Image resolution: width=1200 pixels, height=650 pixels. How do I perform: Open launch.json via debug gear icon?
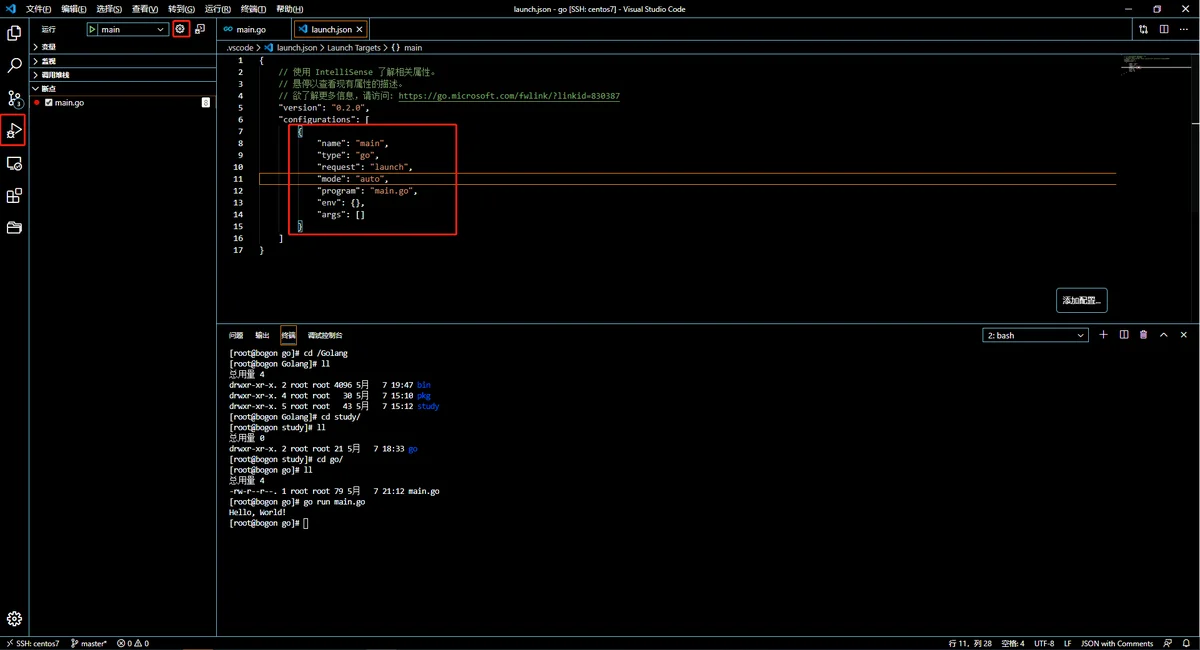click(180, 29)
